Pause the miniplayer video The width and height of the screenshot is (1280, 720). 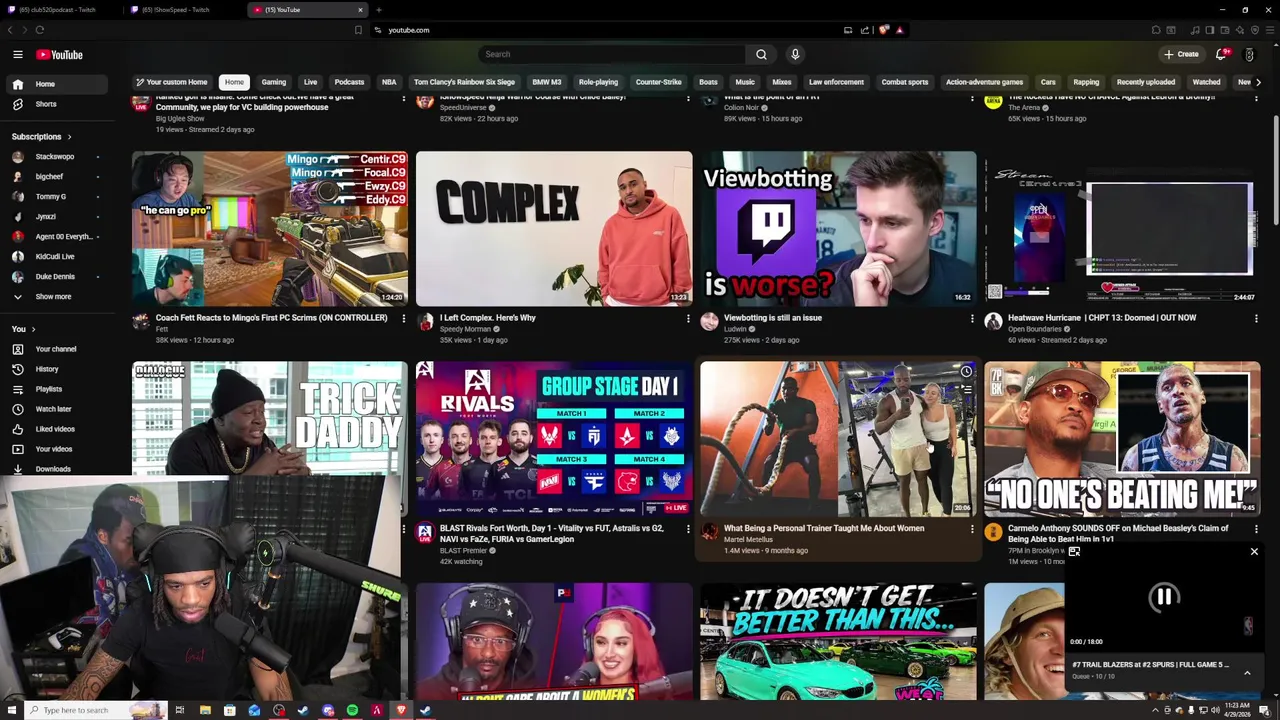point(1164,597)
